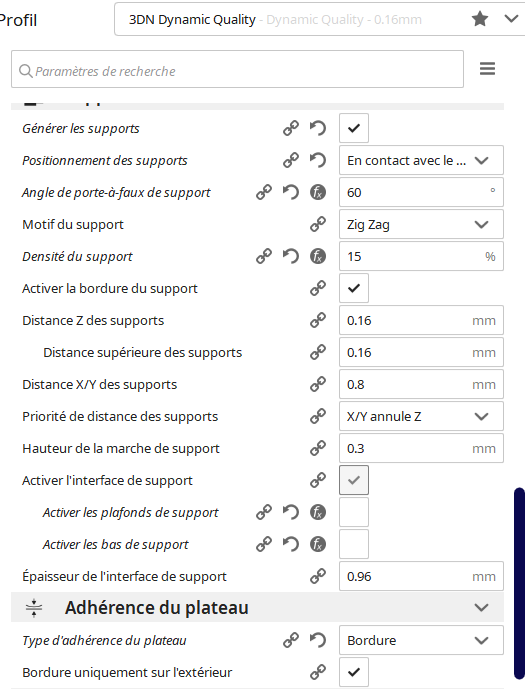
Task: Open formula icon for Activer les plafonds
Action: 318,512
